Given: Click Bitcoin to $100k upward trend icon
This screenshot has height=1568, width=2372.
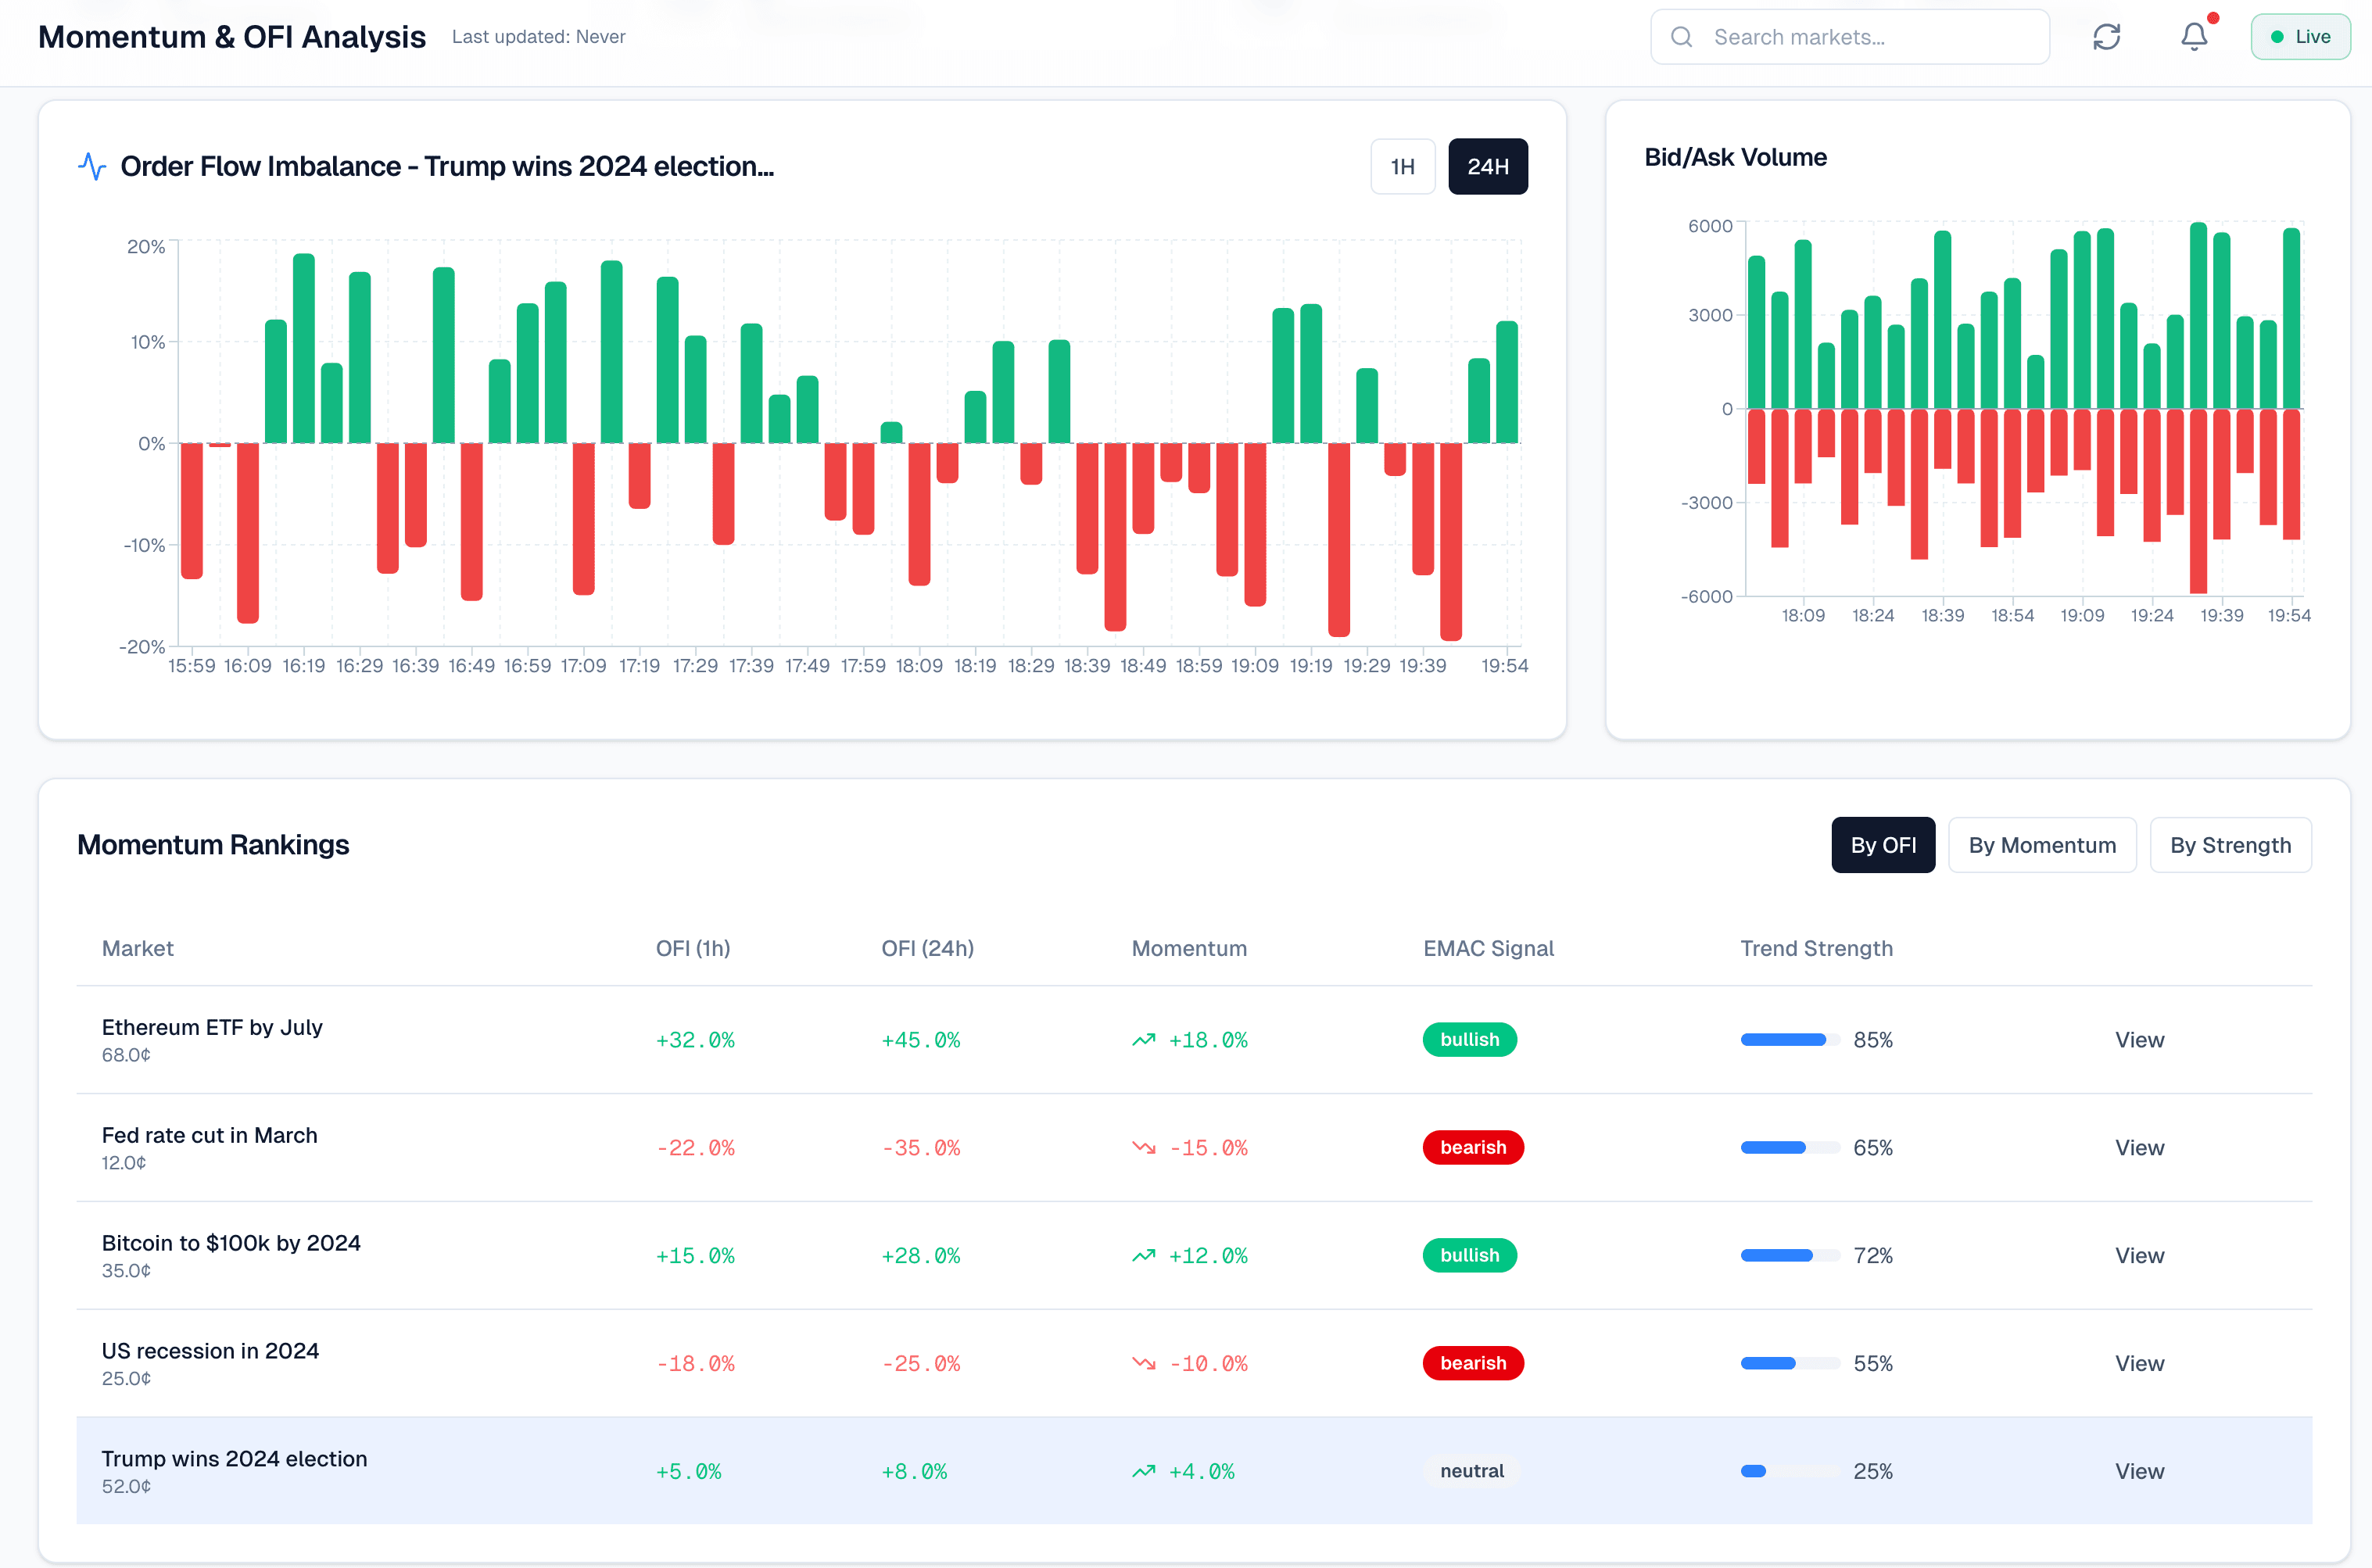Looking at the screenshot, I should point(1143,1256).
